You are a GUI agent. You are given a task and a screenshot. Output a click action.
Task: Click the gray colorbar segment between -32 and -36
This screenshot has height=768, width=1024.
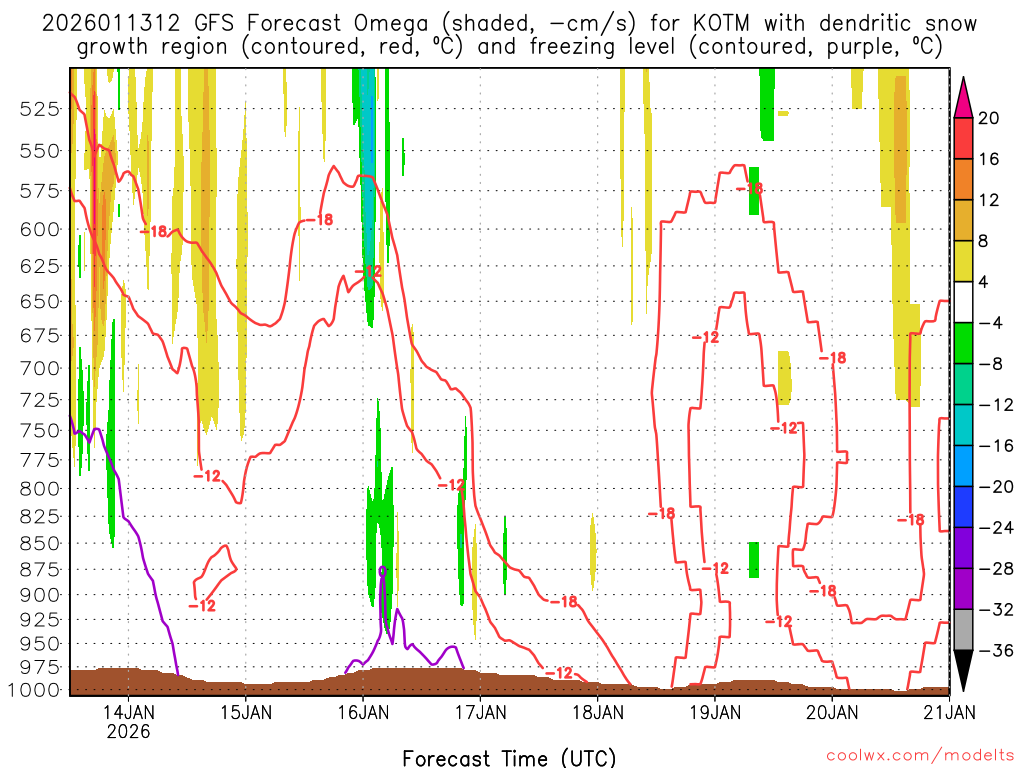tap(963, 630)
